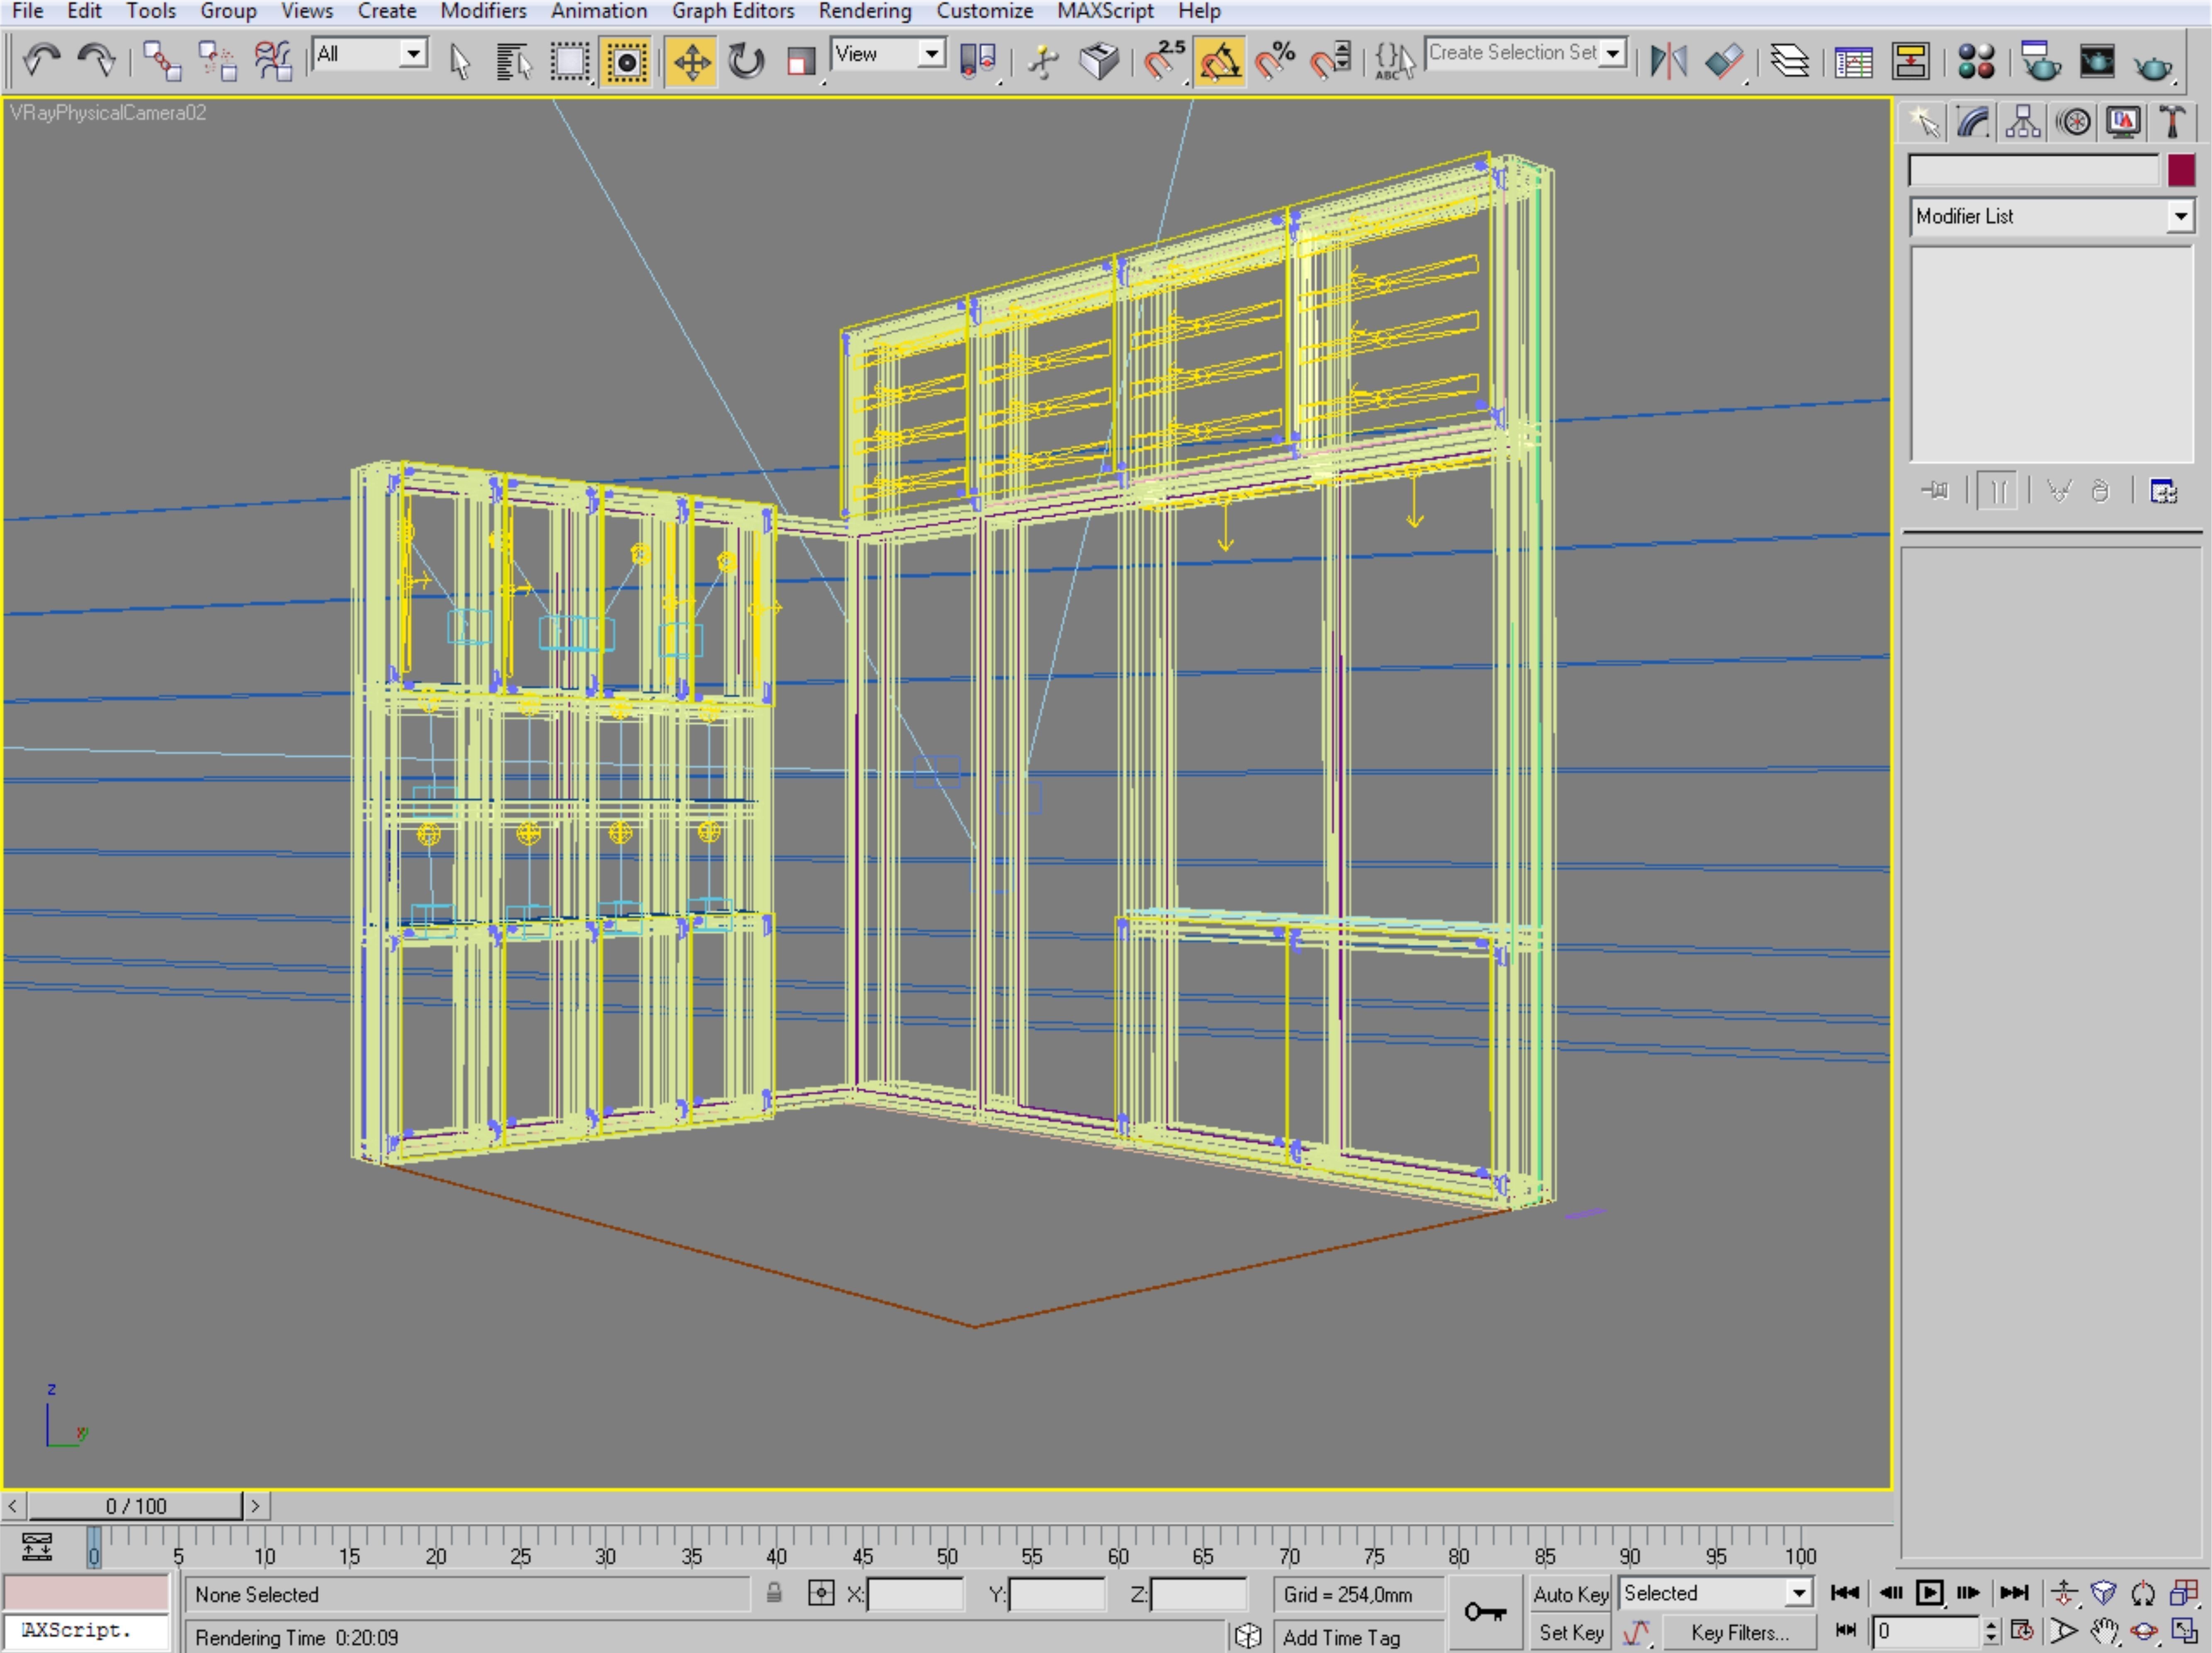
Task: Click Pin Stack icon
Action: coord(1935,490)
